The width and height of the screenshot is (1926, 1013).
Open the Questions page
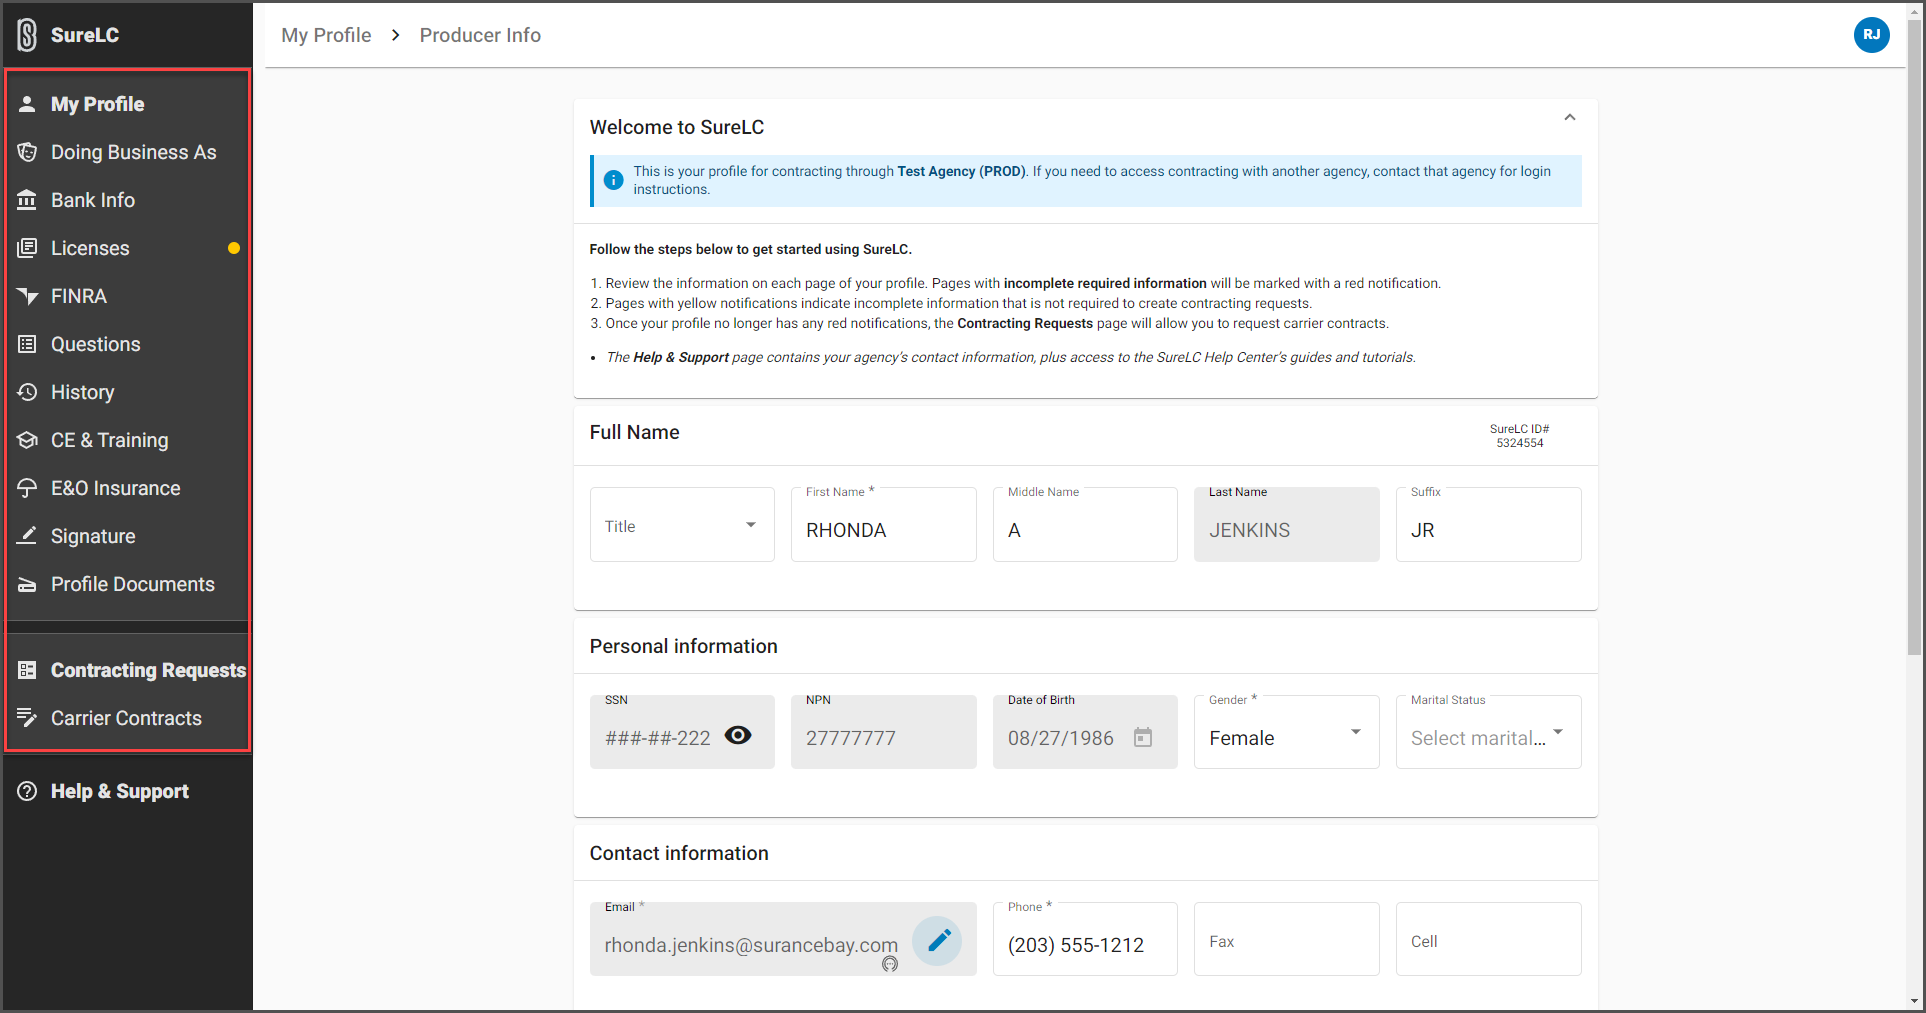click(127, 344)
